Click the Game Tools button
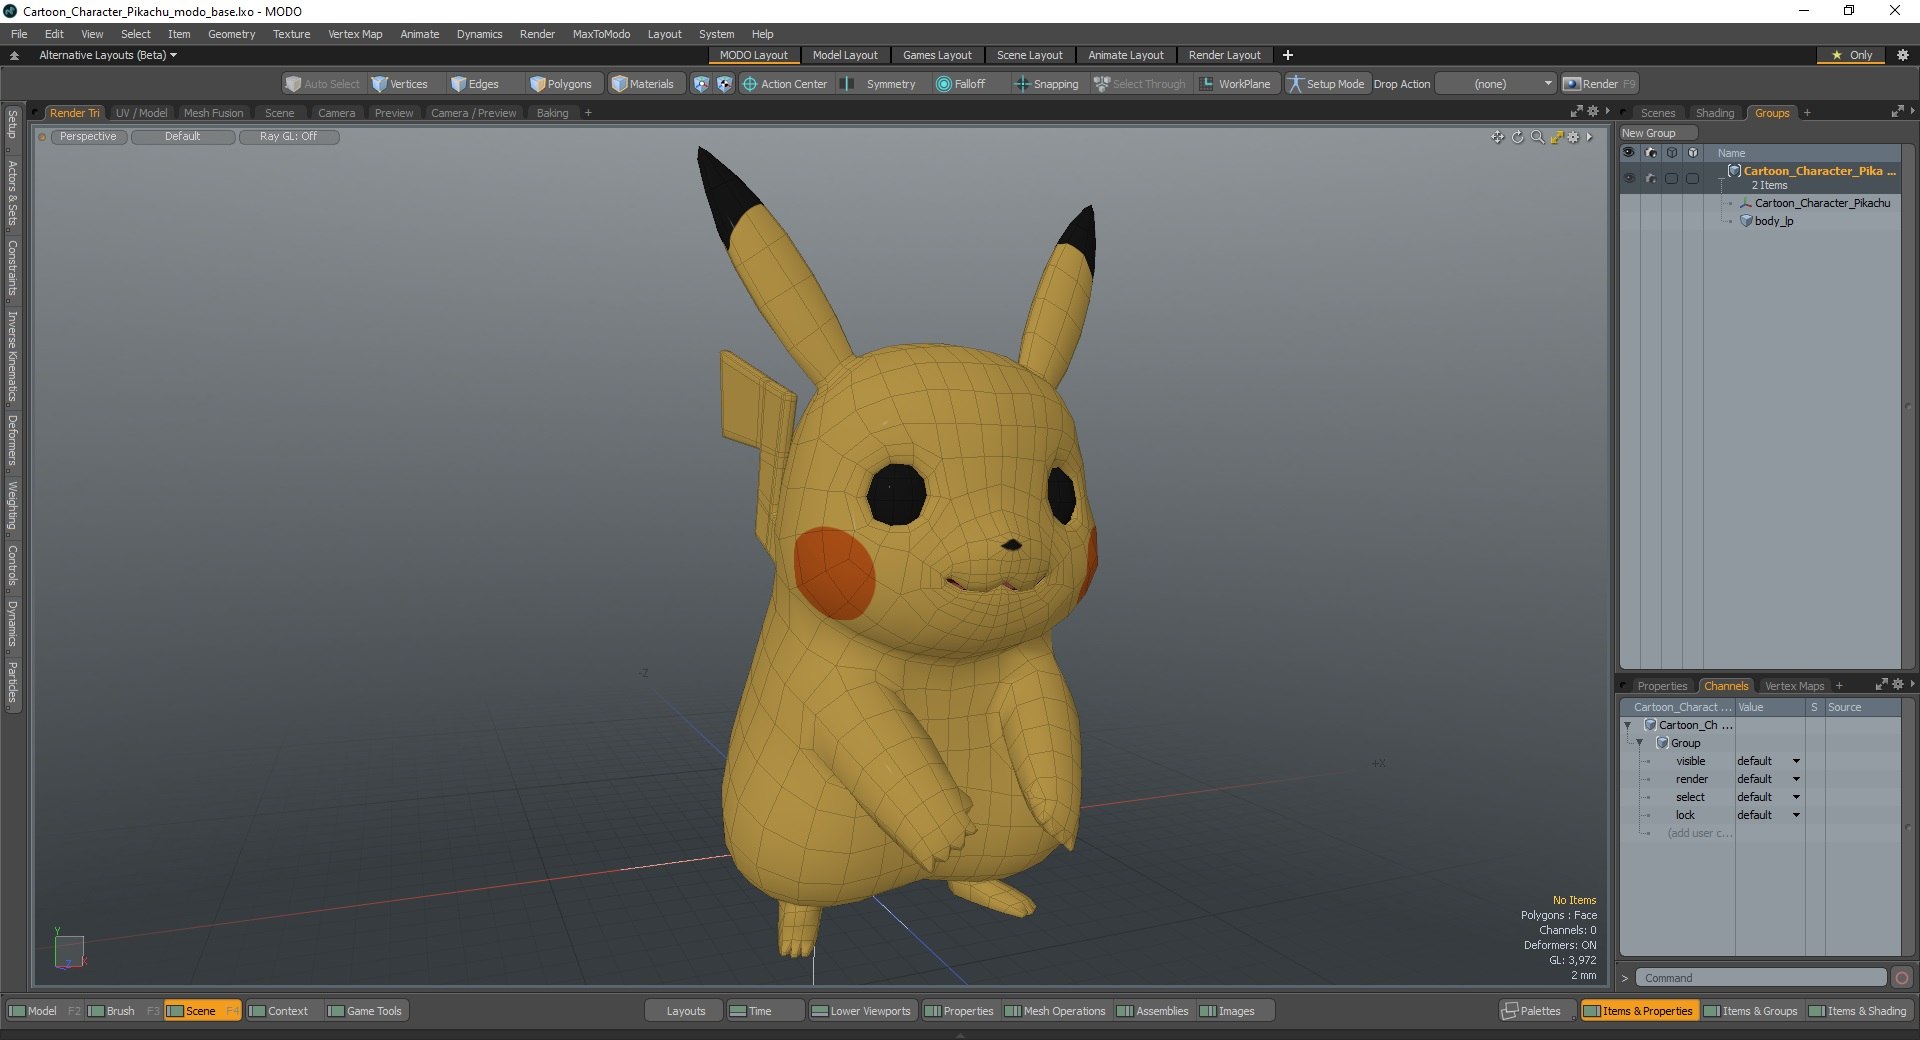The height and width of the screenshot is (1040, 1920). (x=365, y=1011)
